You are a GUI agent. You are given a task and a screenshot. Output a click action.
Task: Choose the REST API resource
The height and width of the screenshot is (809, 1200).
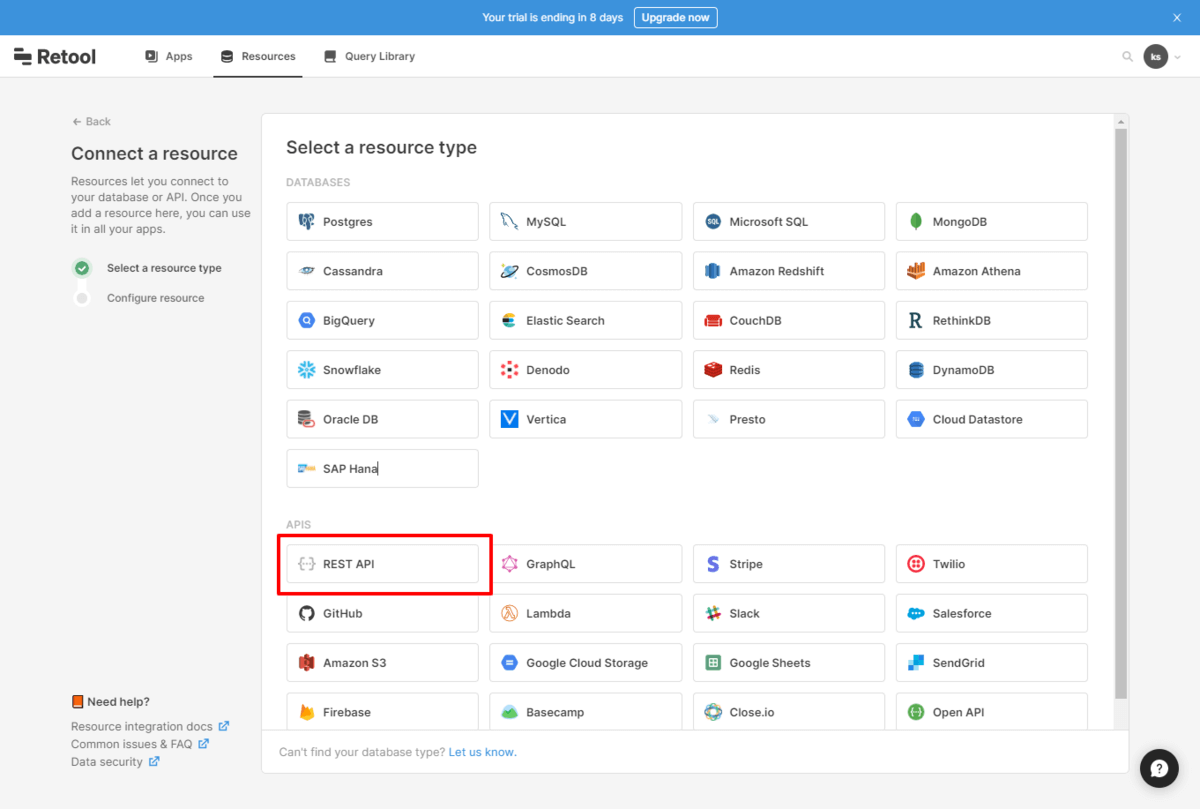point(382,564)
